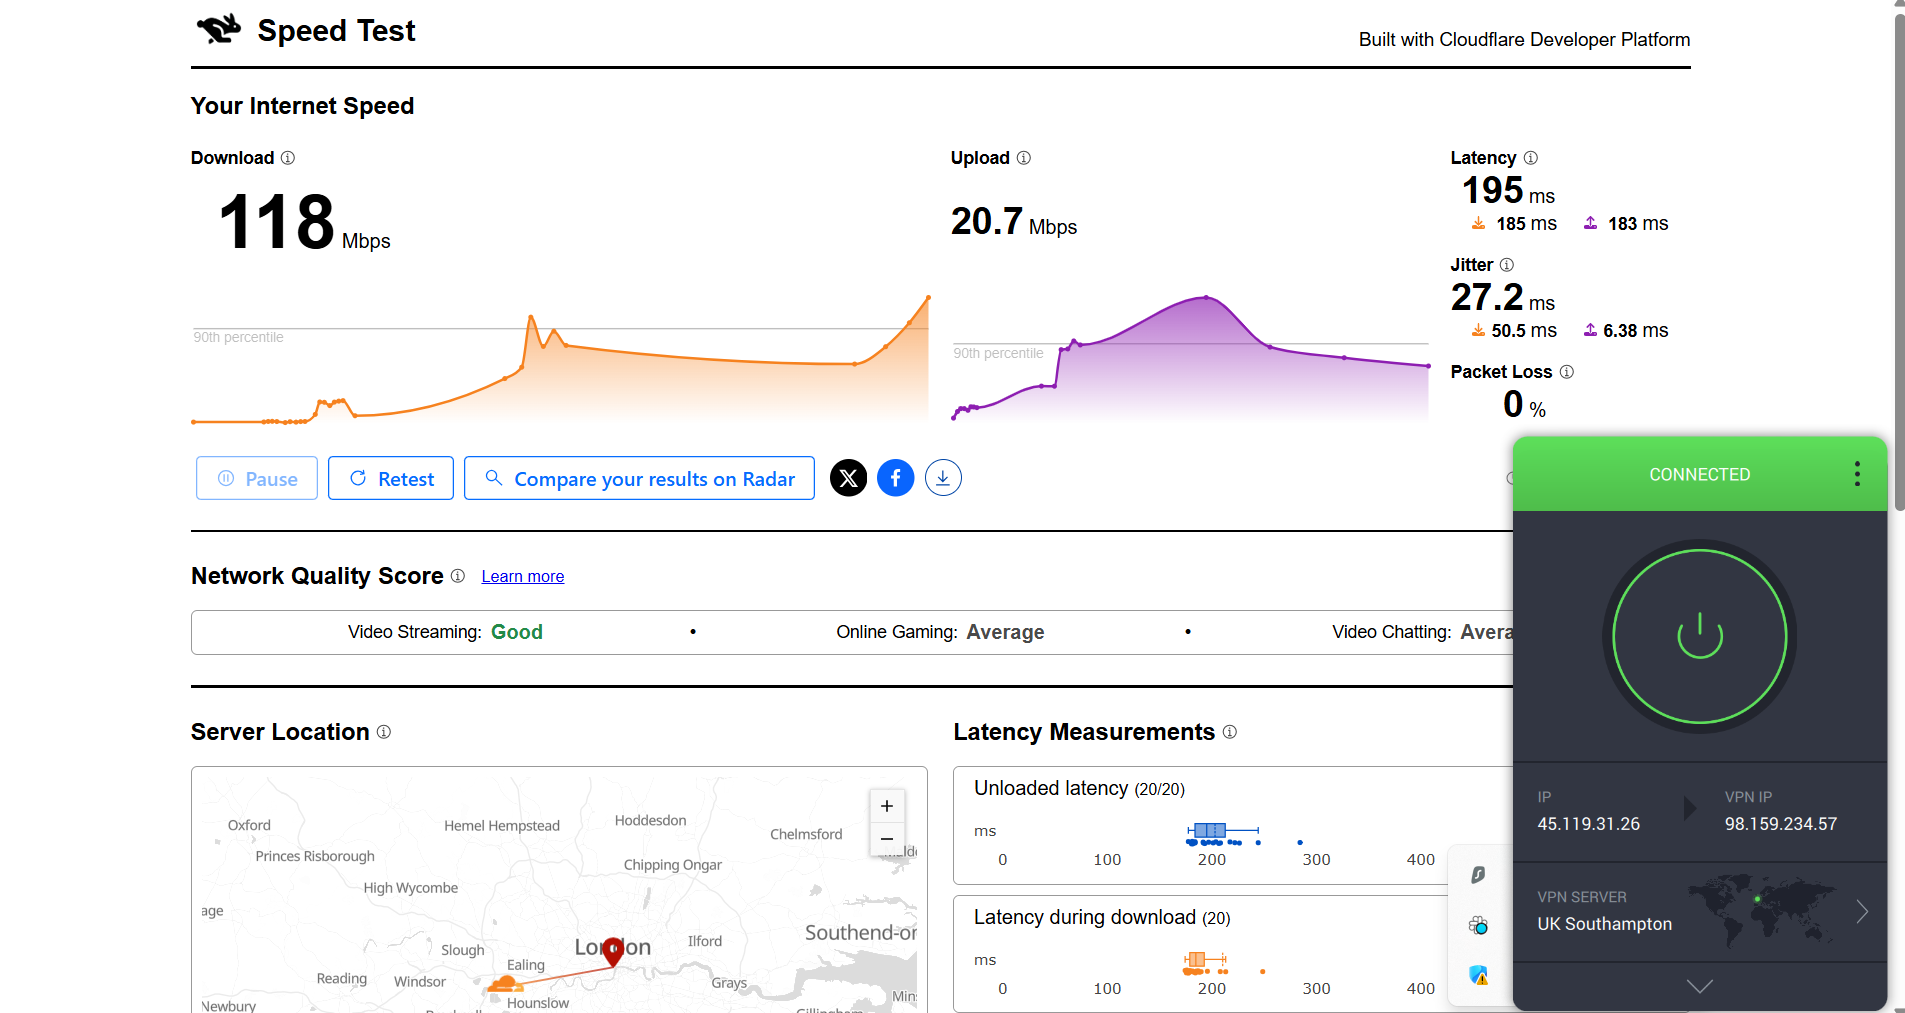Image resolution: width=1905 pixels, height=1013 pixels.
Task: Click the Retest button
Action: point(390,478)
